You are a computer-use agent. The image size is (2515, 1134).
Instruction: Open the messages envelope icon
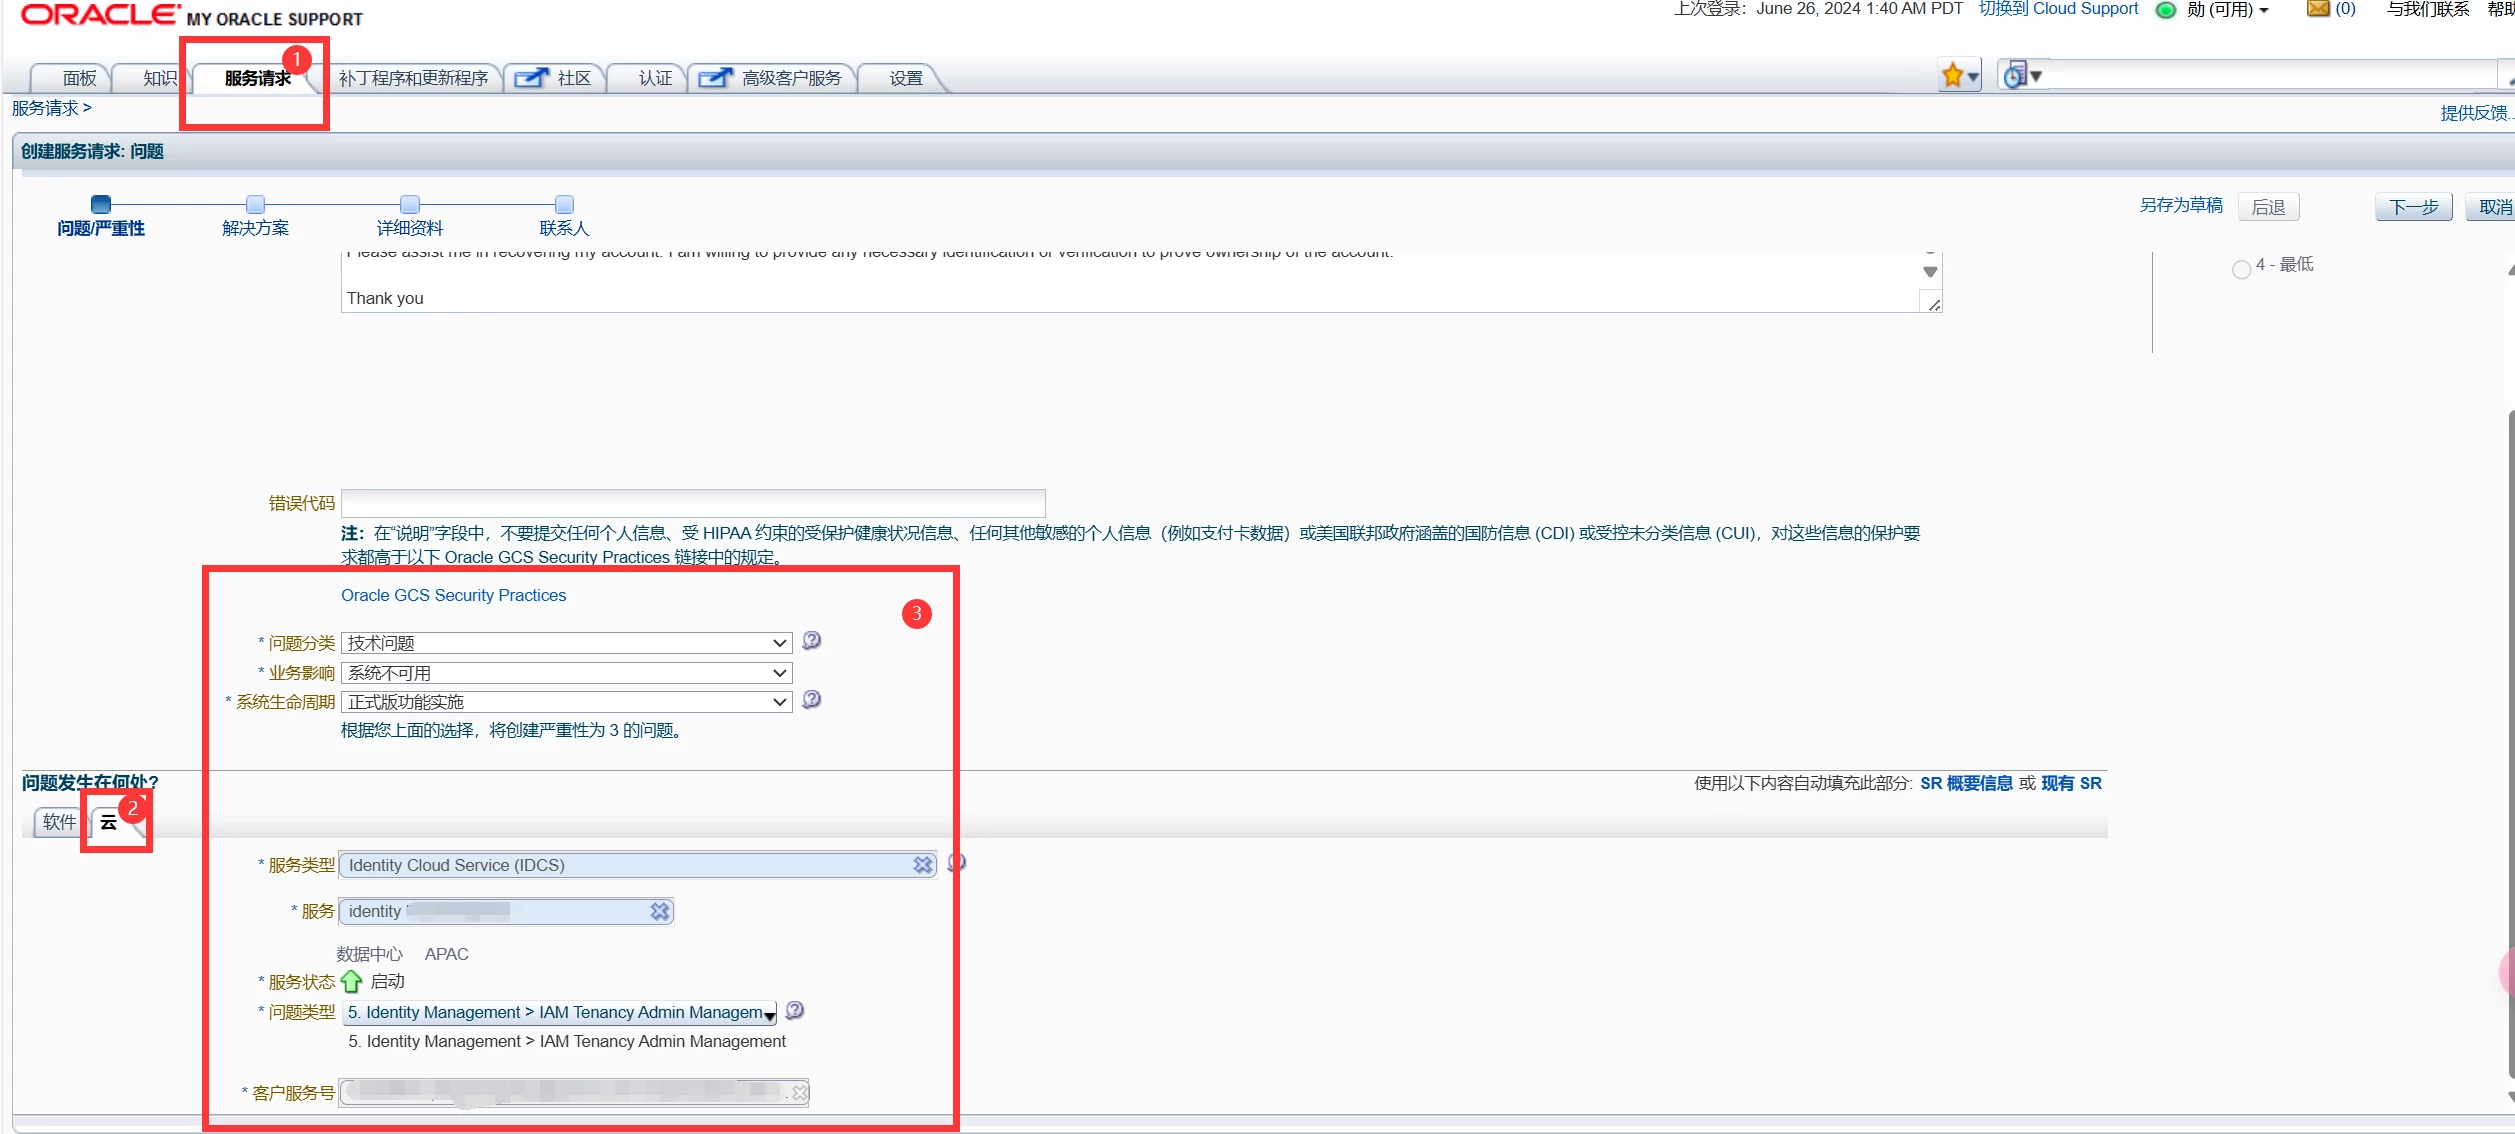pos(2318,9)
